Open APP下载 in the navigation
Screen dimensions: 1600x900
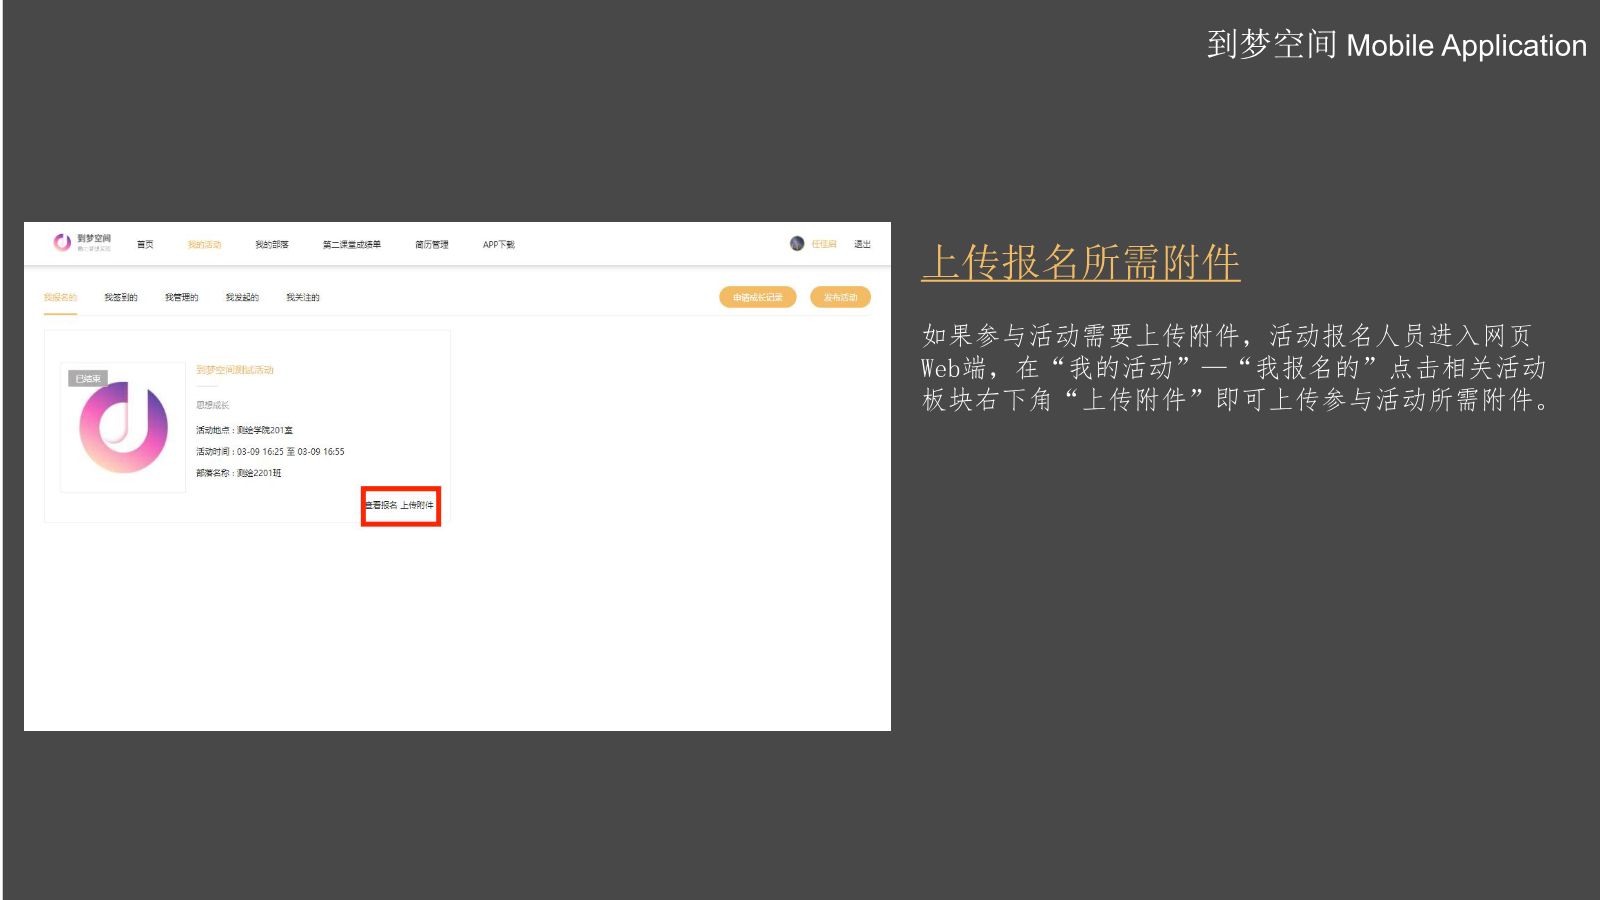click(x=499, y=245)
